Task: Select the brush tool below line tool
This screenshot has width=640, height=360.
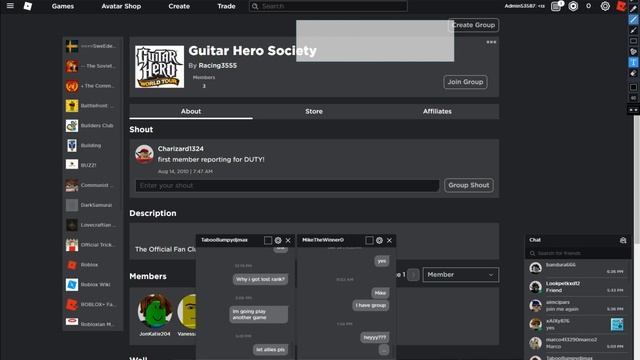Action: tap(633, 30)
